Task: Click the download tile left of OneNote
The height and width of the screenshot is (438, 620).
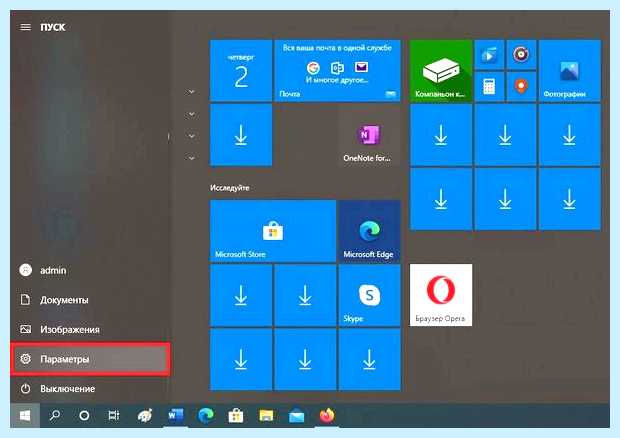Action: coord(241,135)
